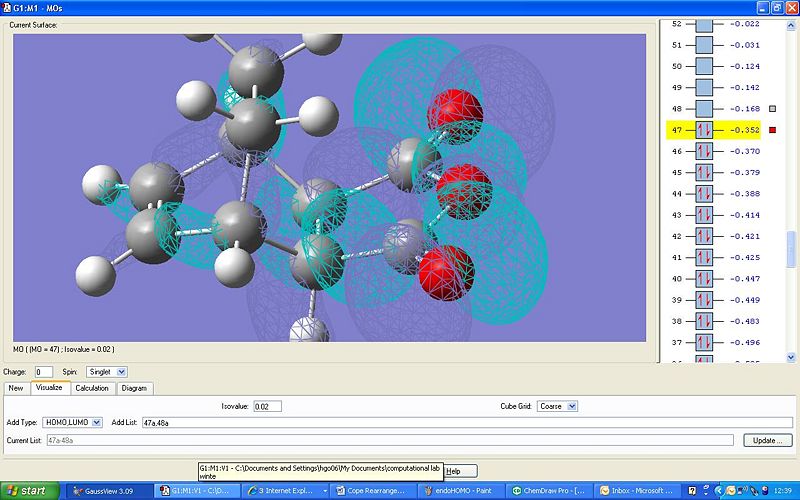Select the occupied orbital box for MO 46
800x500 pixels.
tap(704, 151)
